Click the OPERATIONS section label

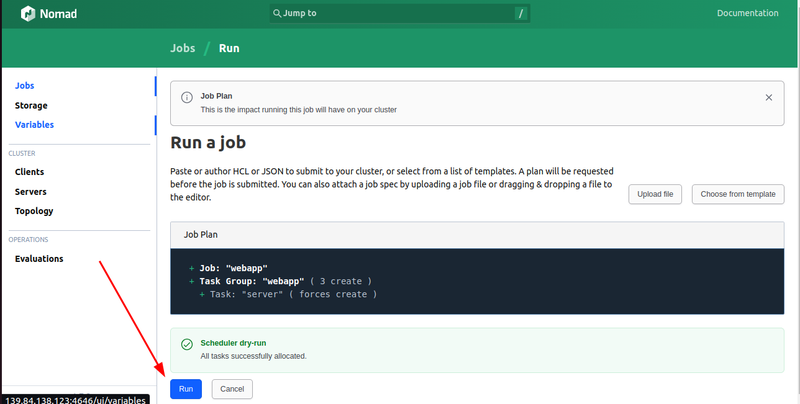click(29, 240)
